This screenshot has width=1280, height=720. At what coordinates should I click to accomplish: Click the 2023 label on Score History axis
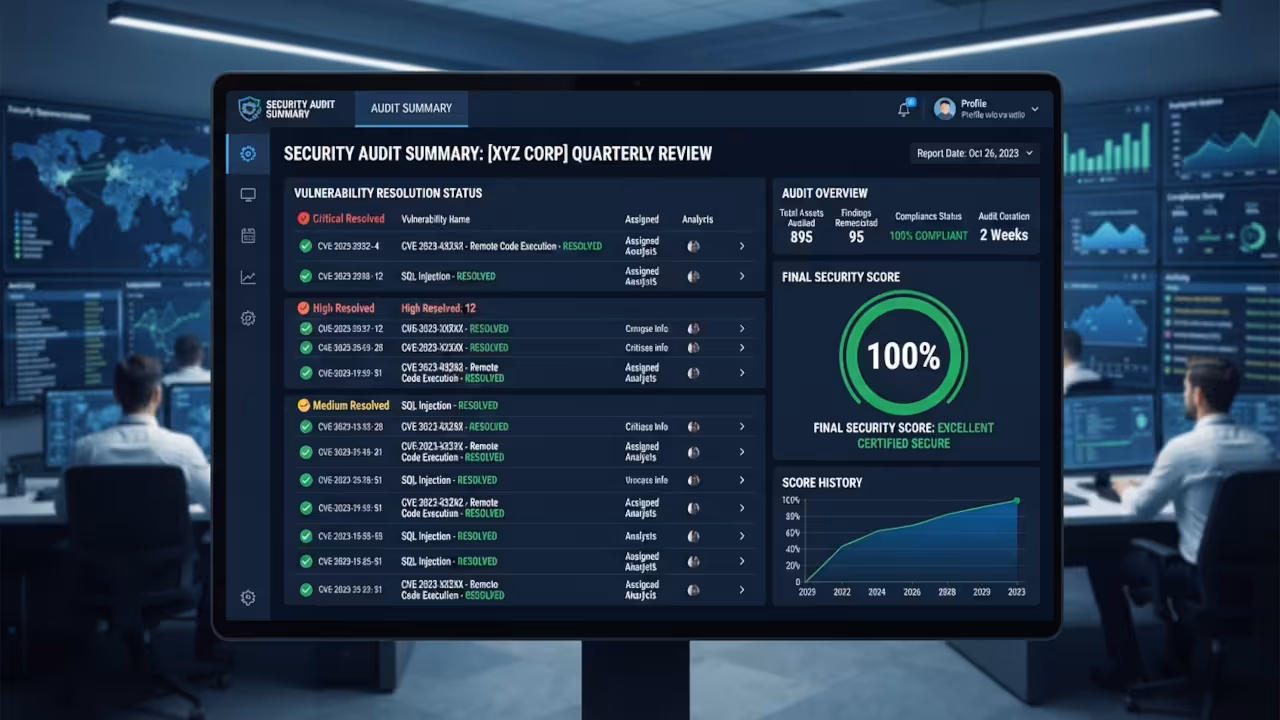[1016, 592]
